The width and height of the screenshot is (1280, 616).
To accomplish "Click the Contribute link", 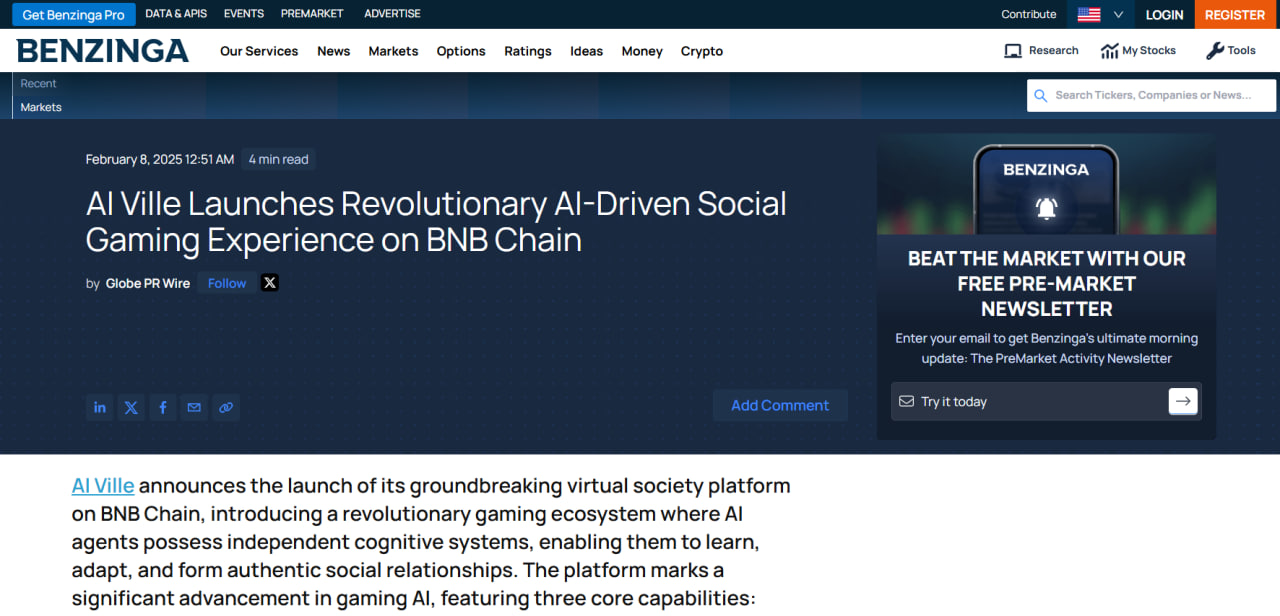I will pyautogui.click(x=1029, y=14).
